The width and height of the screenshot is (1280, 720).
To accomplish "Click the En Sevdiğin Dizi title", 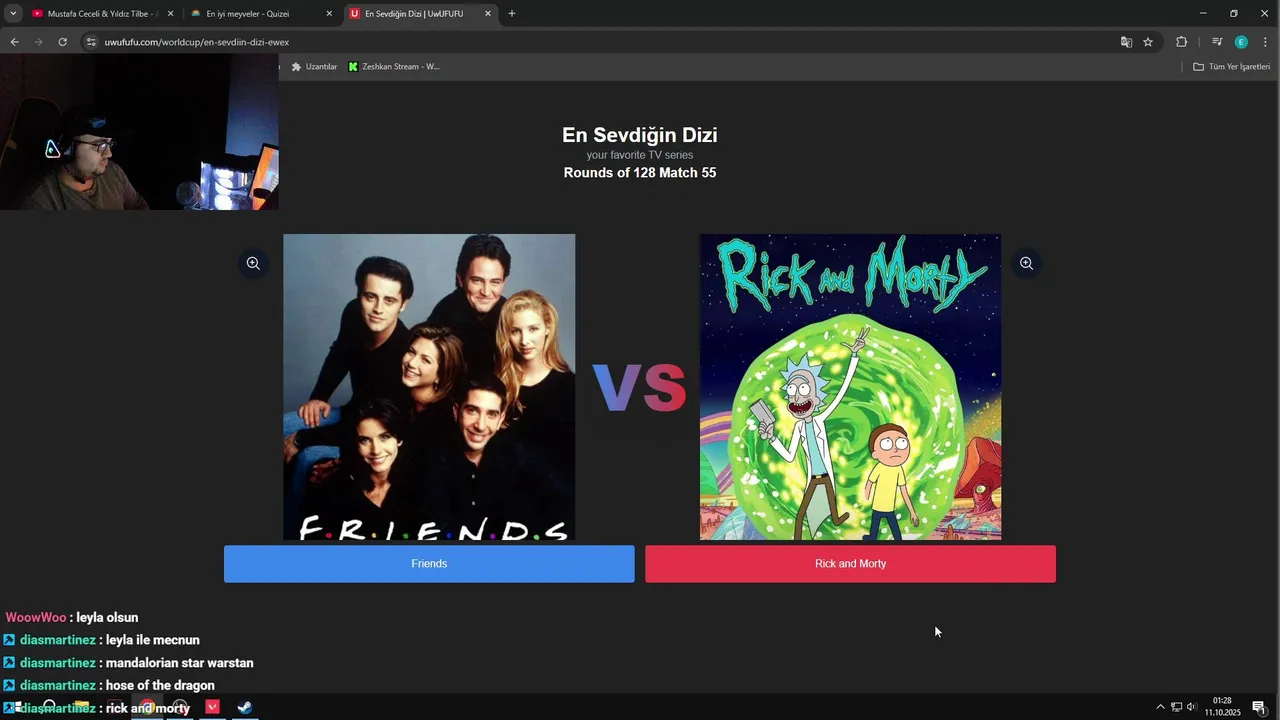I will [640, 135].
